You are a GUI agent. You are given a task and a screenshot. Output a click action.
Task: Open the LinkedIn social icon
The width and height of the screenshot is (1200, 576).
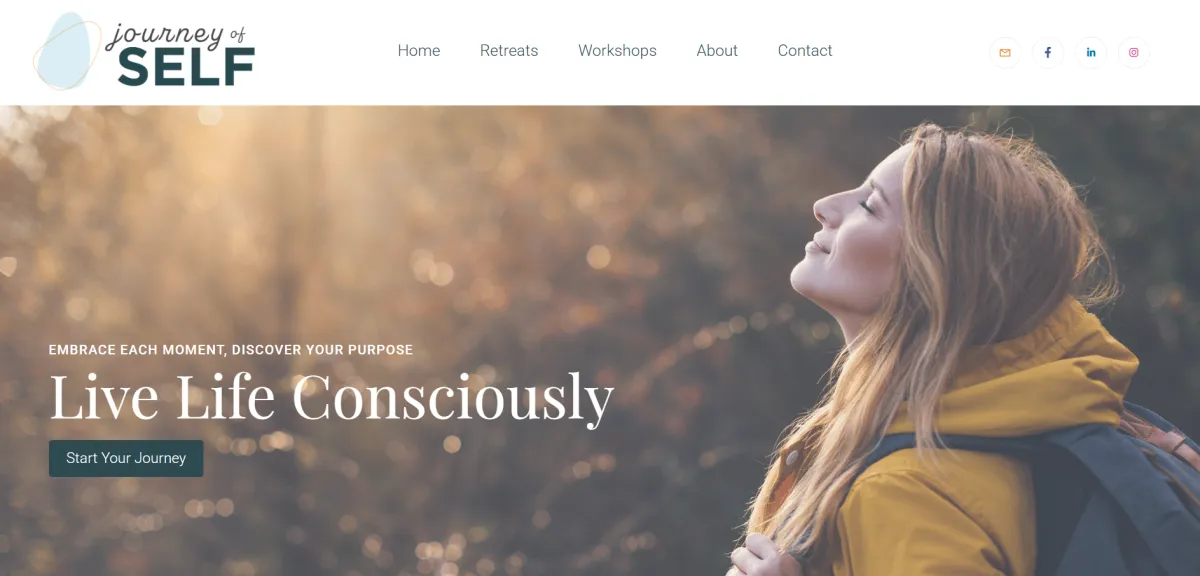click(x=1091, y=53)
